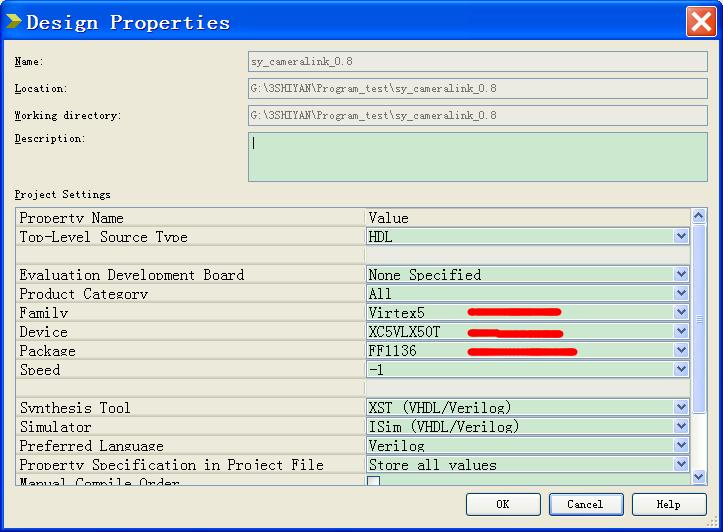Select the Evaluation Development Board label

click(x=132, y=275)
